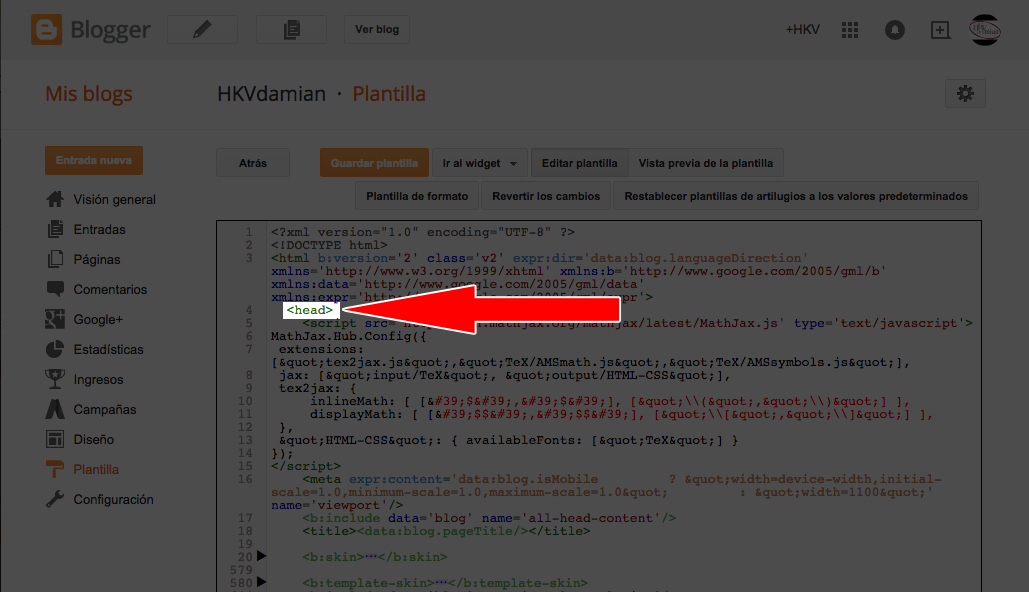This screenshot has width=1029, height=592.
Task: Click Vista previa de la plantilla
Action: click(x=705, y=163)
